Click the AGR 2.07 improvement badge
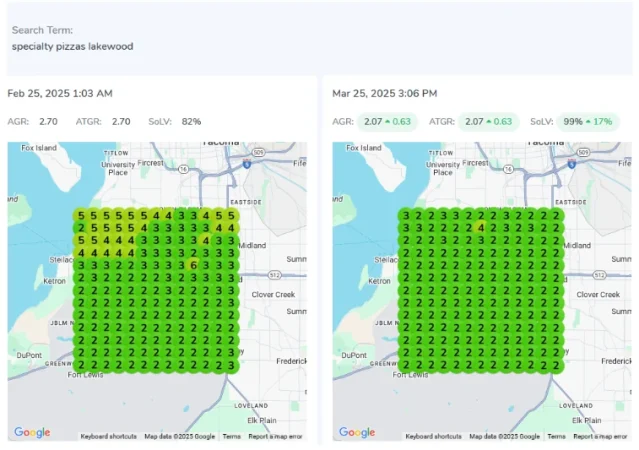 tap(390, 121)
